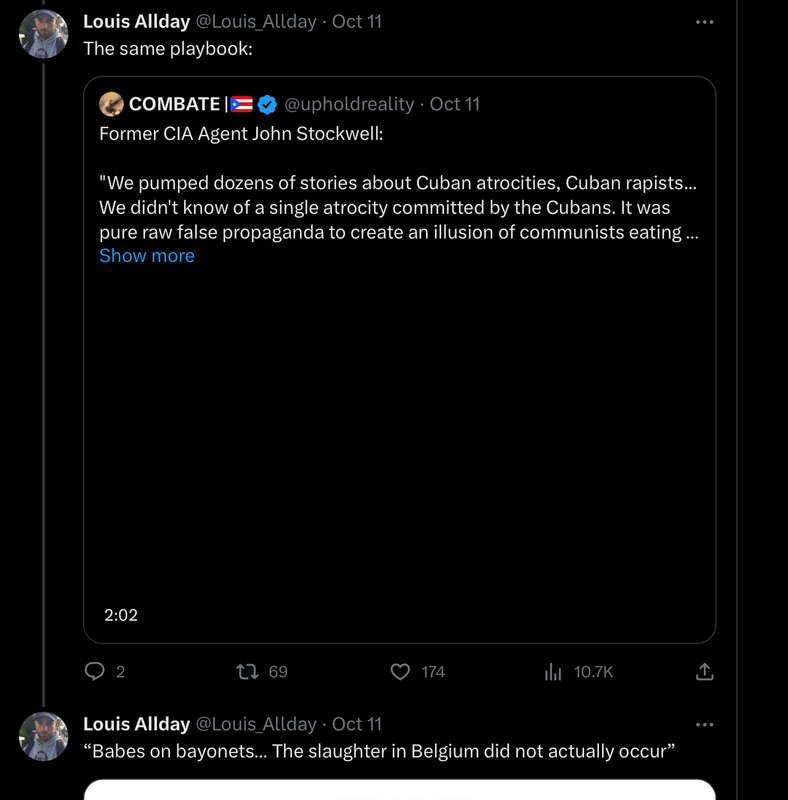
Task: Click the share icon on first tweet
Action: coord(704,672)
